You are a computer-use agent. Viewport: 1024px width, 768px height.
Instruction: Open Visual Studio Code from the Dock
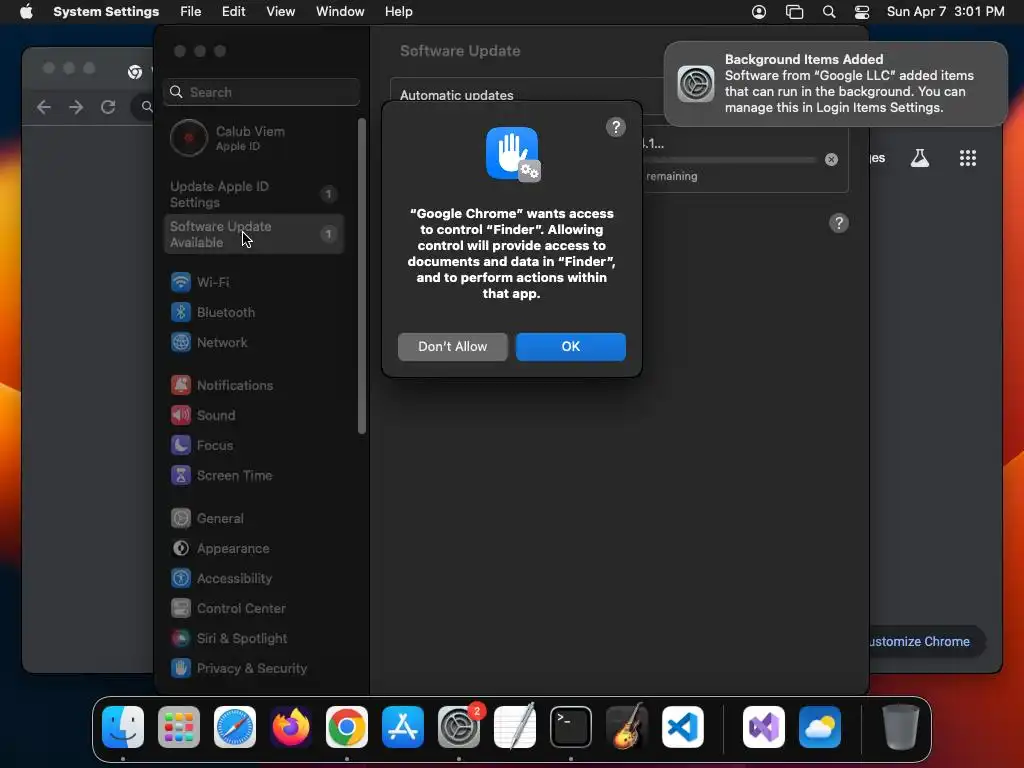[682, 727]
